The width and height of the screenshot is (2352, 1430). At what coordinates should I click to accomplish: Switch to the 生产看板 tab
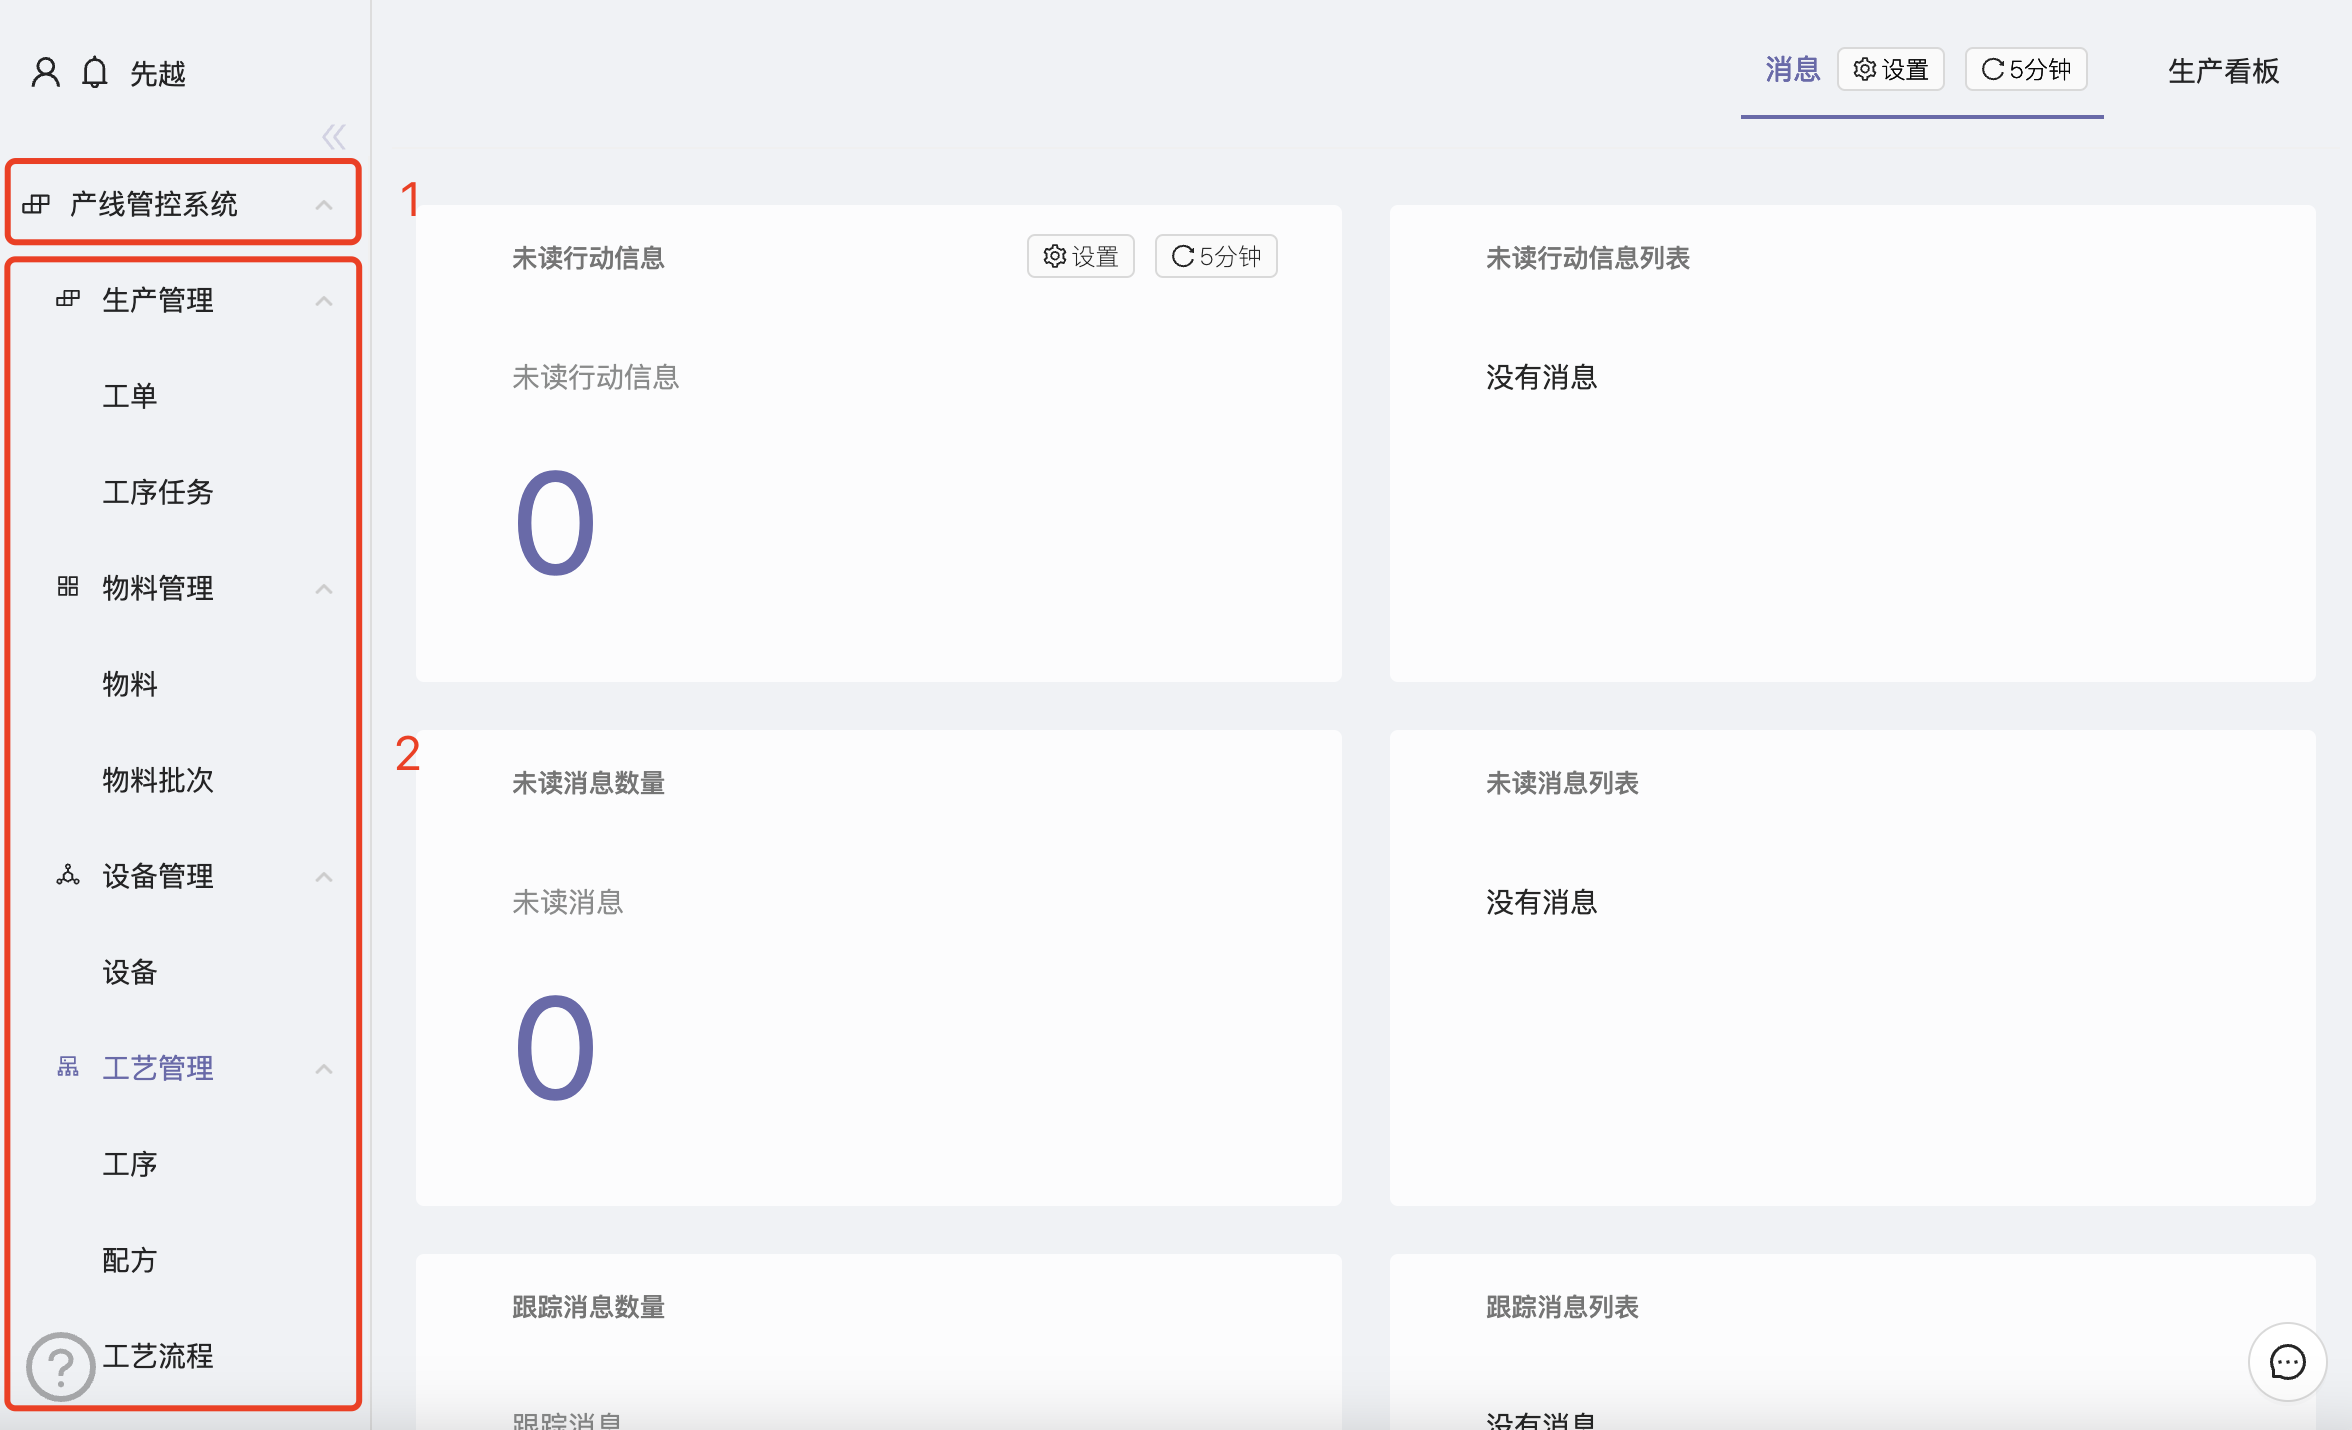[x=2223, y=71]
